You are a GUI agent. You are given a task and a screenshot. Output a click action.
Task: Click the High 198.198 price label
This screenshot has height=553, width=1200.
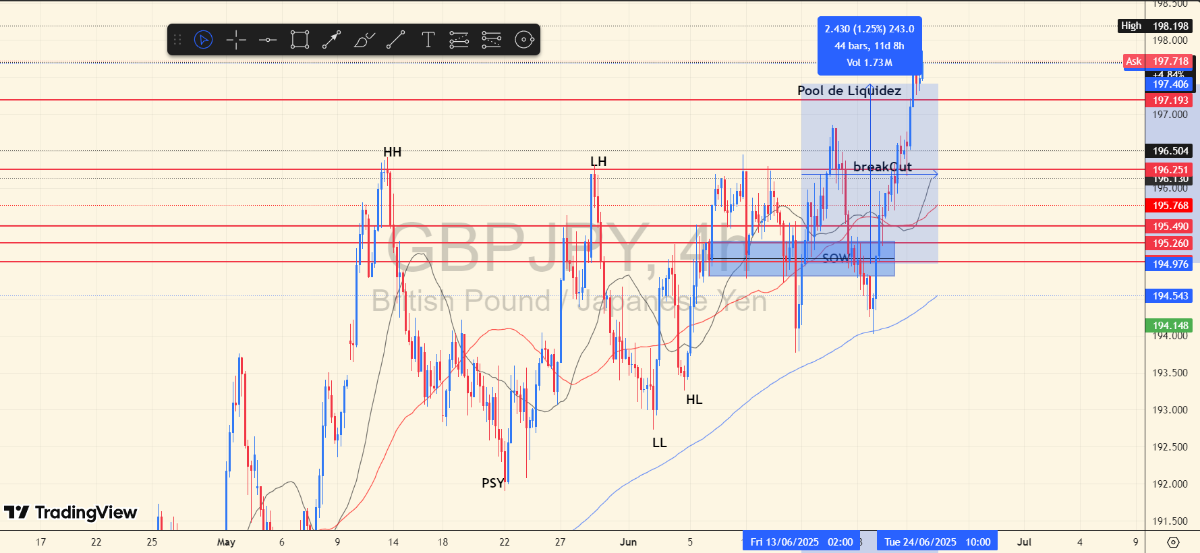1158,26
